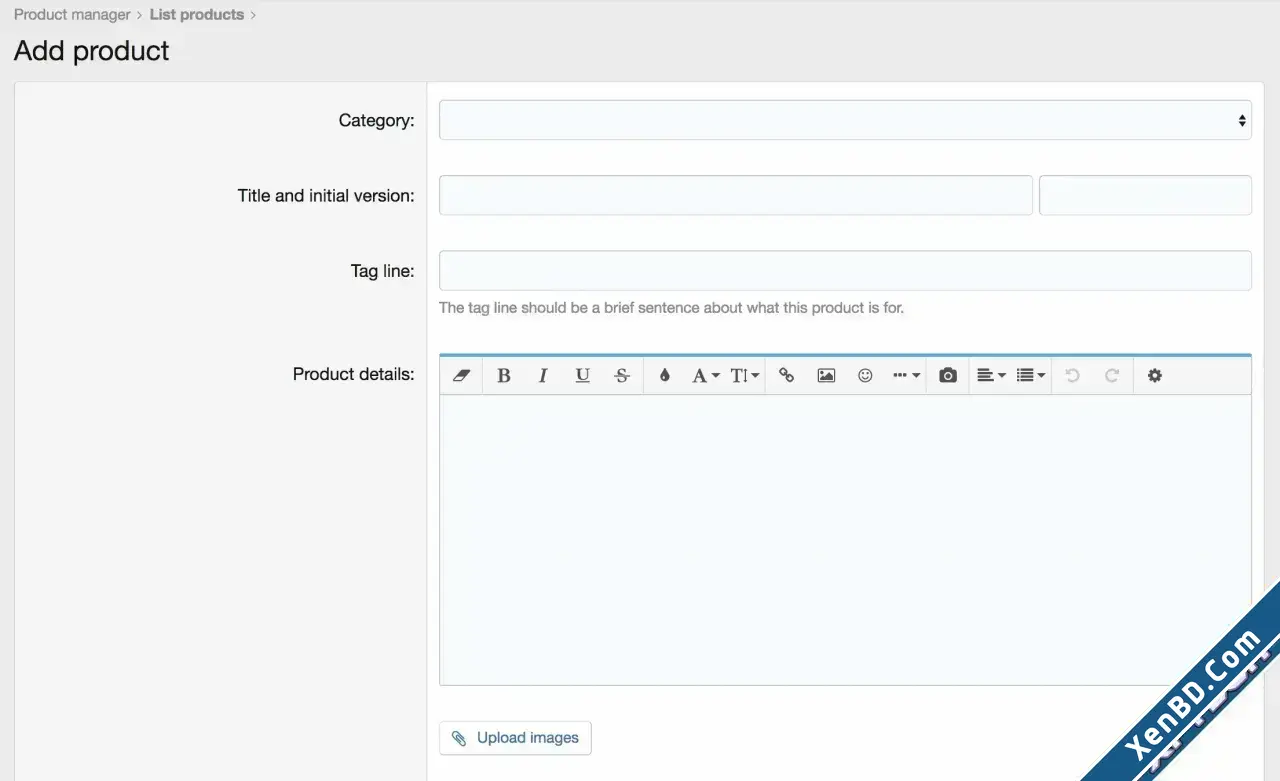Toggle Bold formatting in editor
Image resolution: width=1280 pixels, height=781 pixels.
(504, 376)
